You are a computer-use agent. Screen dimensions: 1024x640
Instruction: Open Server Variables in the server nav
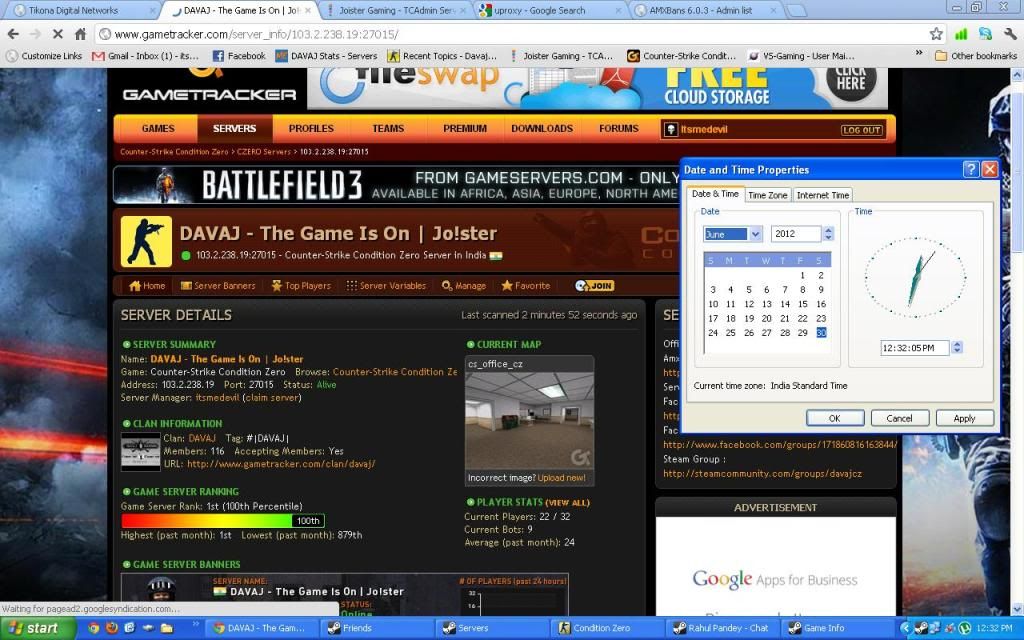[x=386, y=286]
